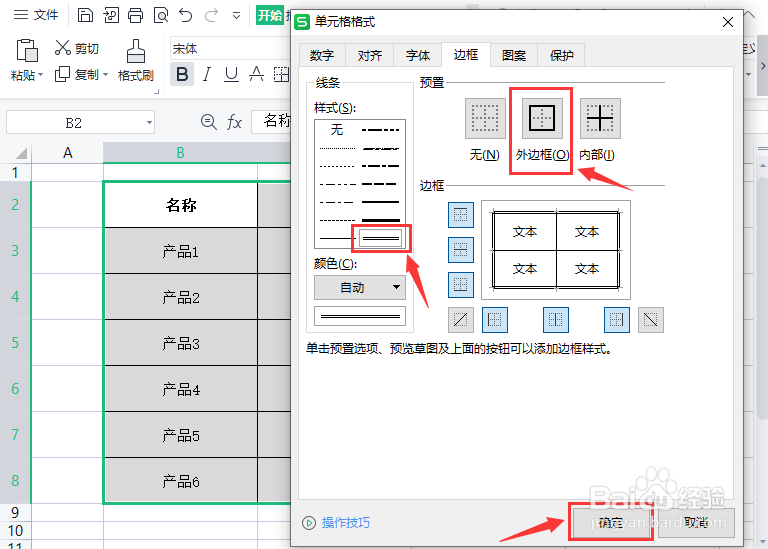768x549 pixels.
Task: Toggle the left border button
Action: 495,320
